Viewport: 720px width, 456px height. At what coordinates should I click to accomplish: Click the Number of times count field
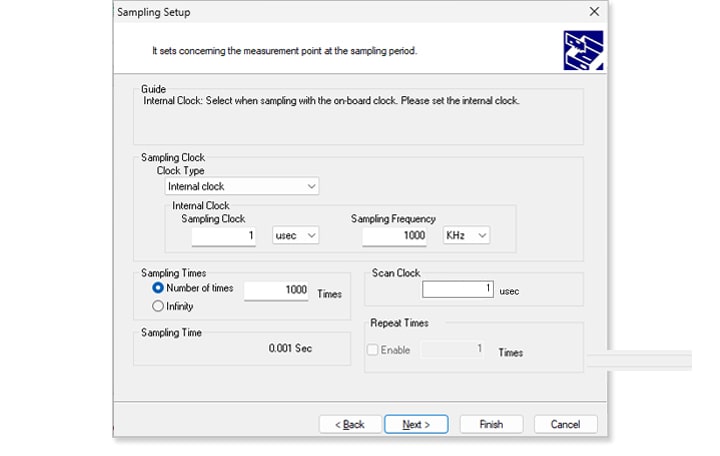point(276,289)
